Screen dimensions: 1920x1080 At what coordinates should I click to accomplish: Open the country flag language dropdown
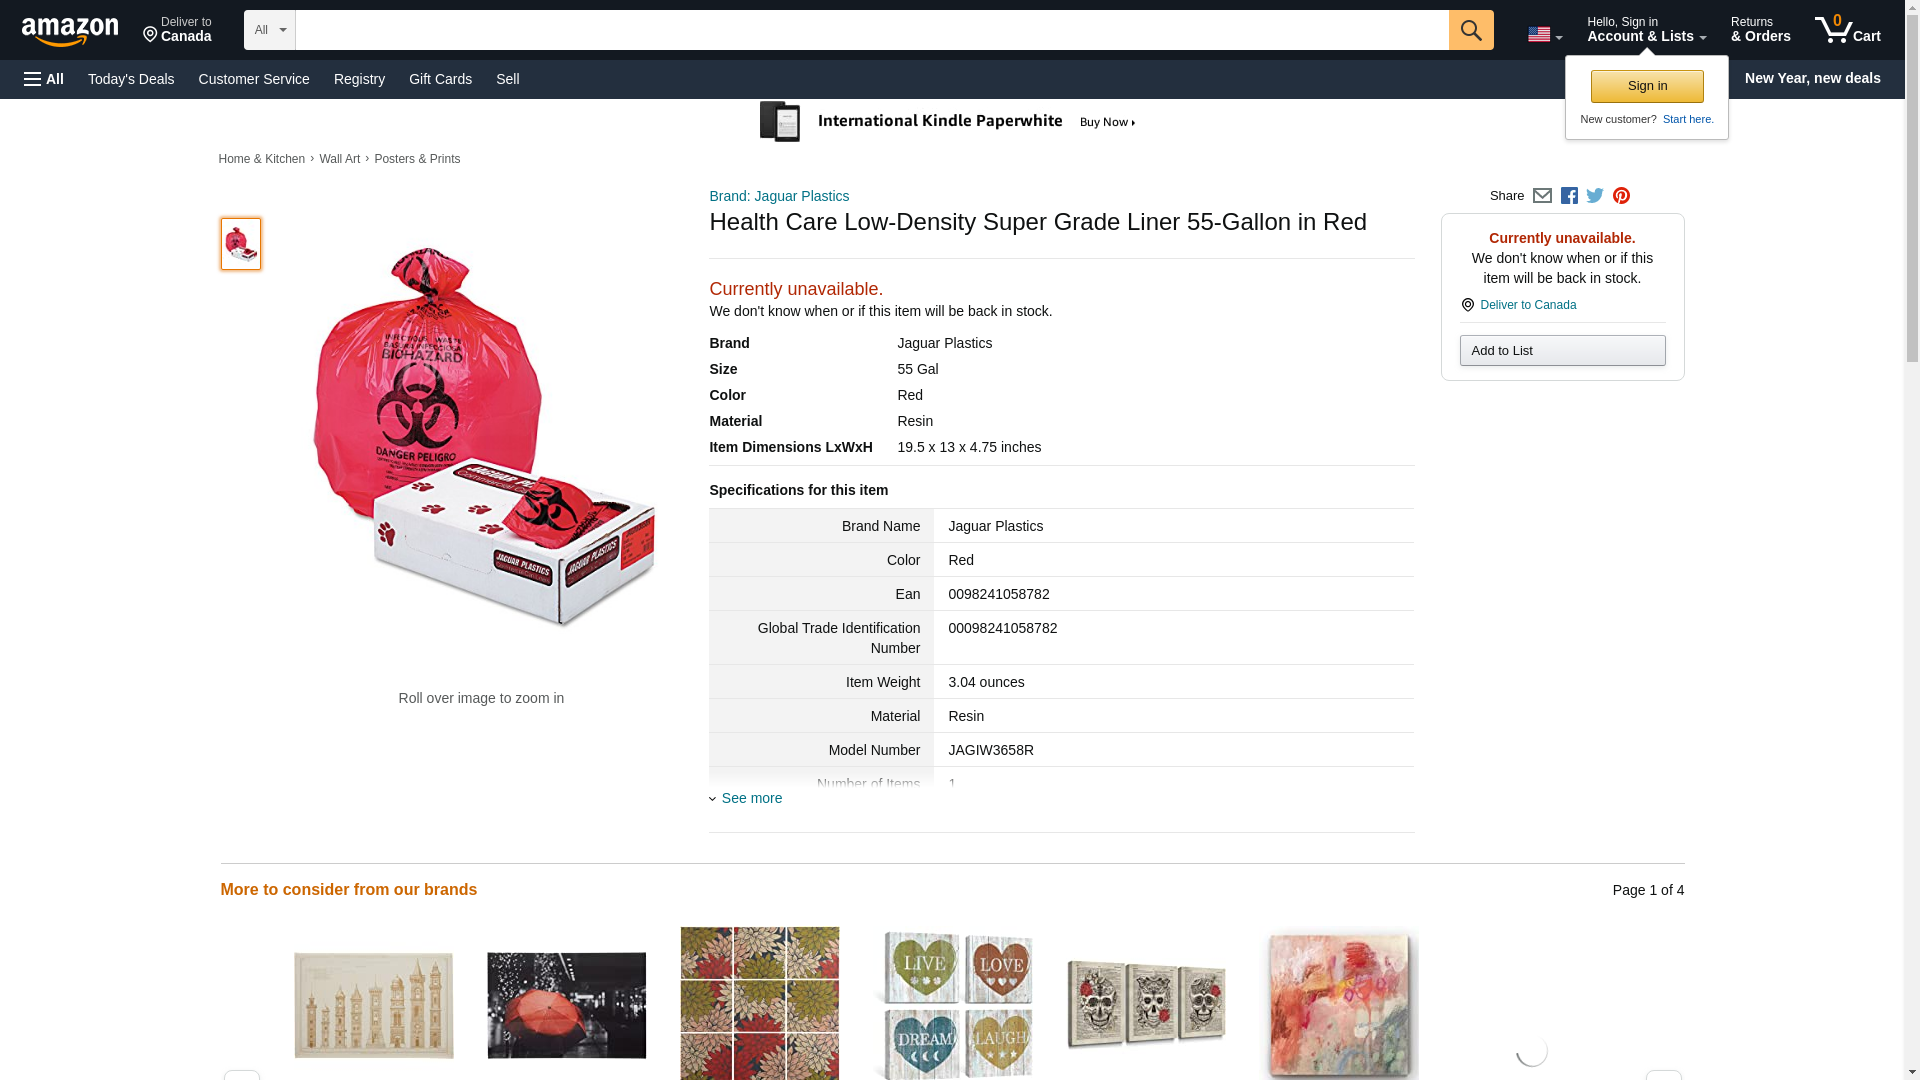[1545, 34]
